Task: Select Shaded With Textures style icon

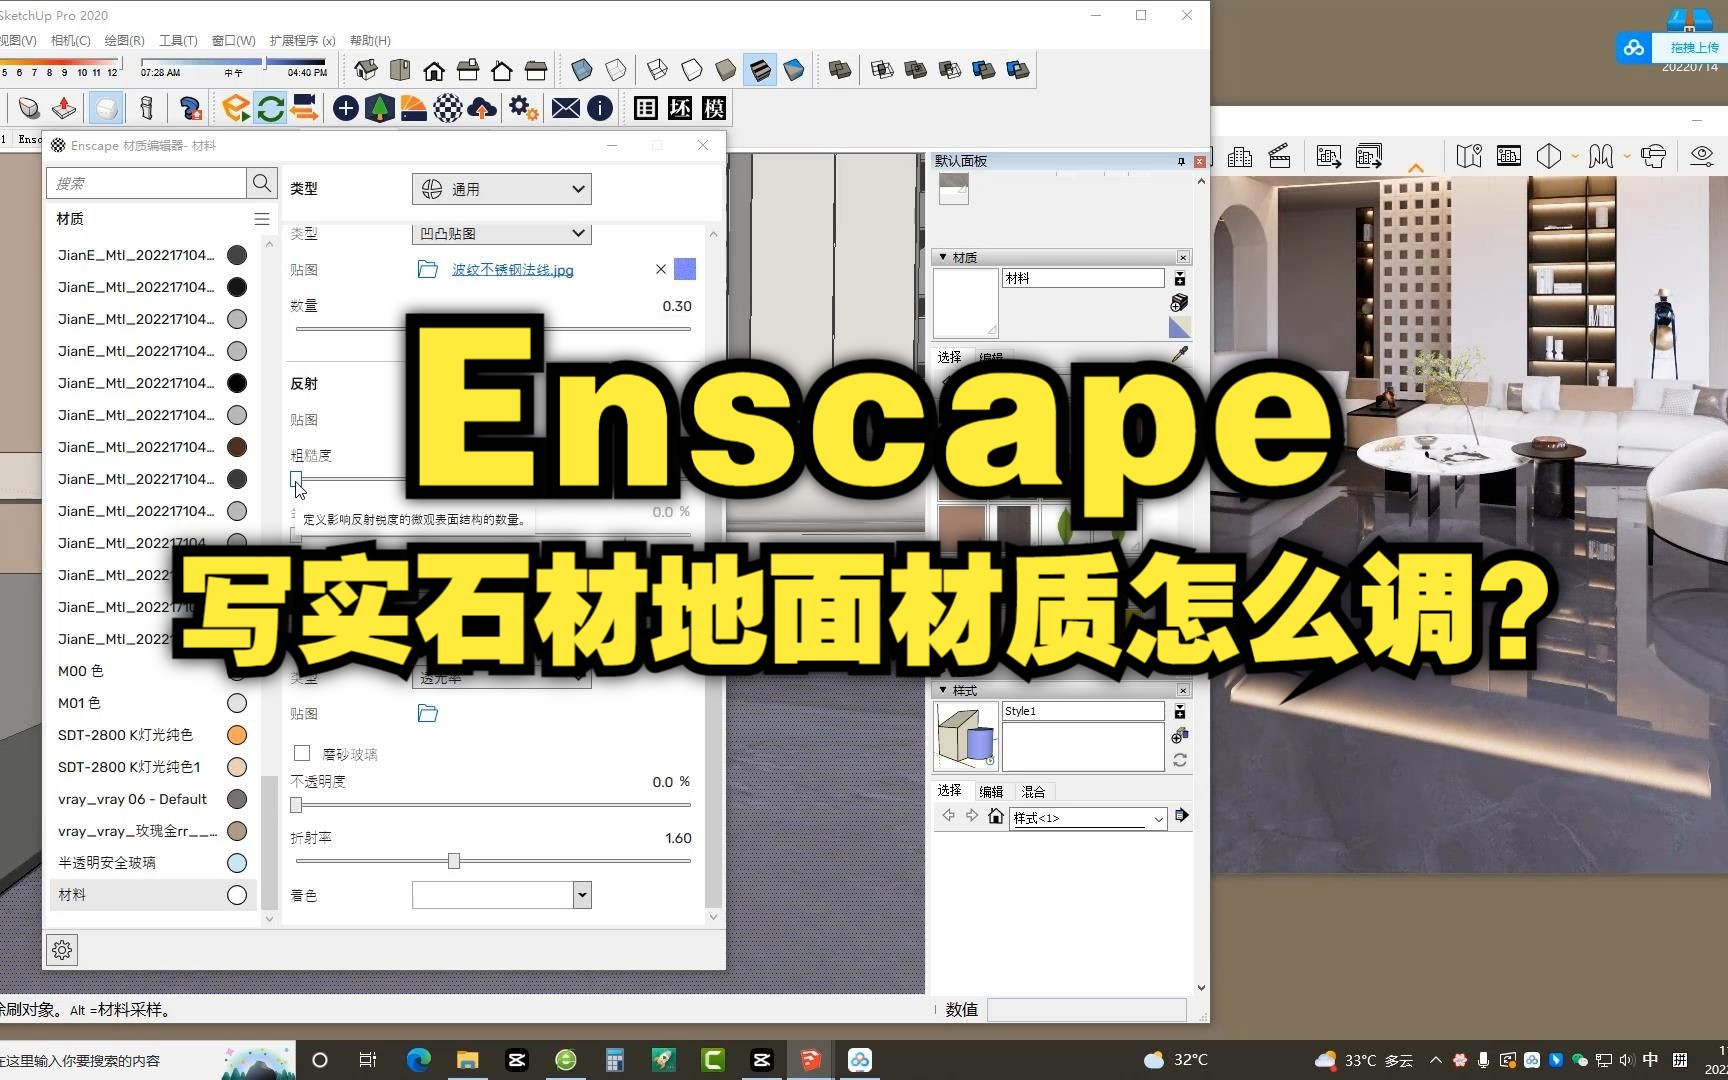Action: click(x=760, y=70)
